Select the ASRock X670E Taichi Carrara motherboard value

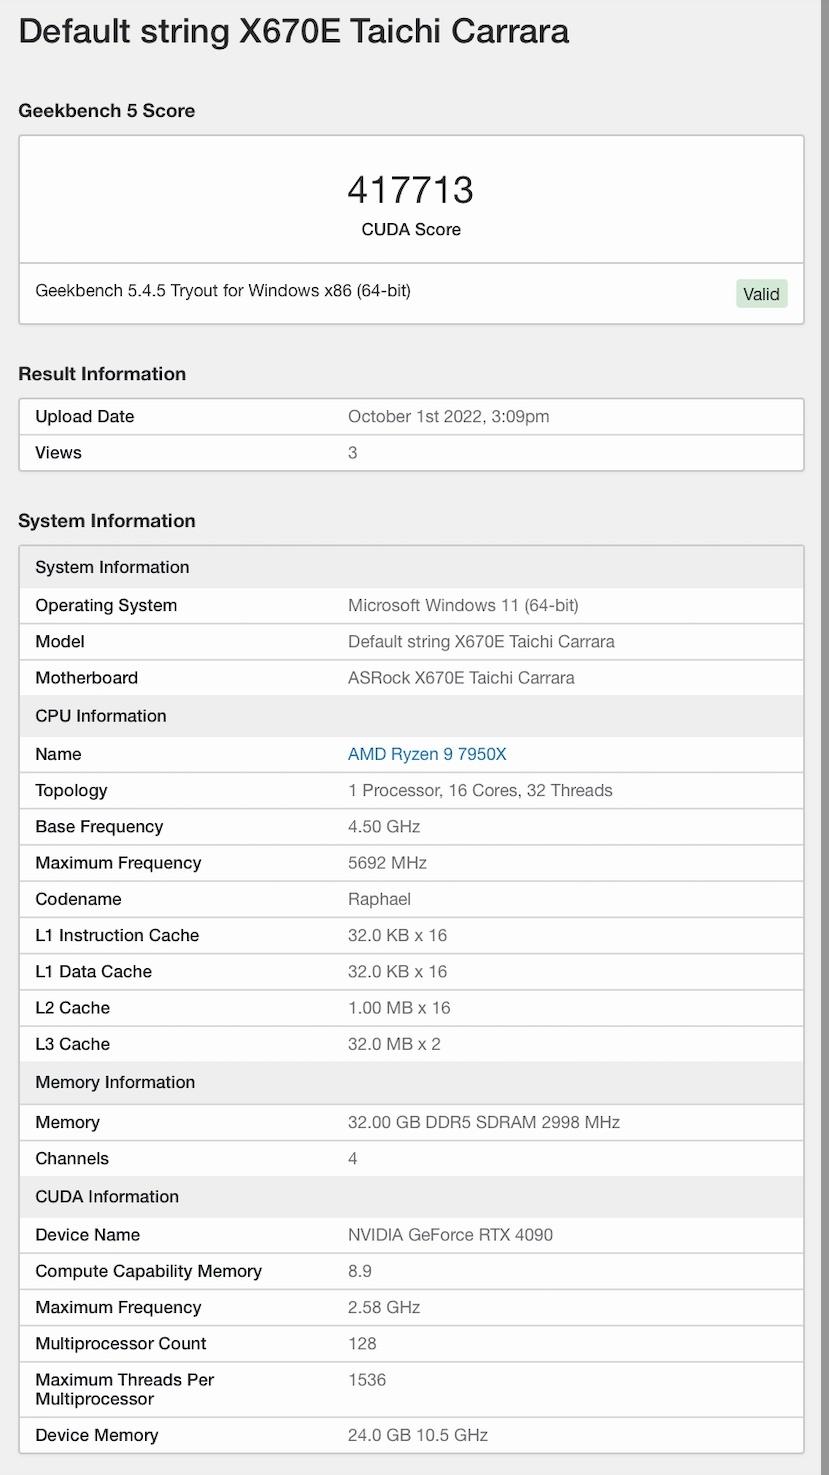[461, 678]
